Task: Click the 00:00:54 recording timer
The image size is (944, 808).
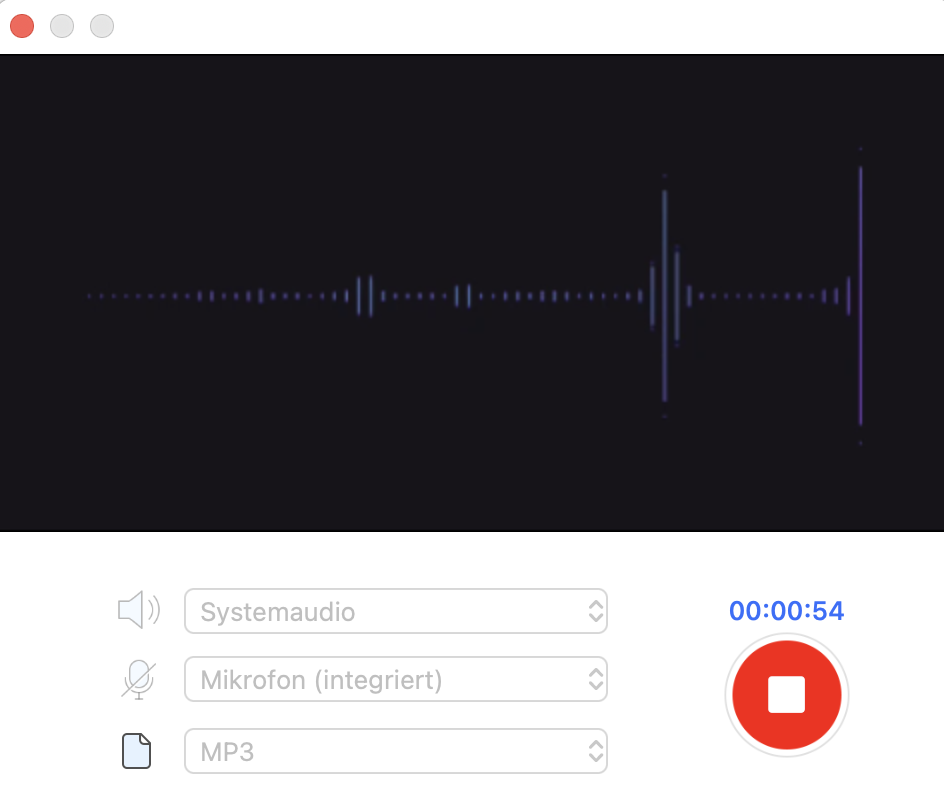Action: click(786, 610)
